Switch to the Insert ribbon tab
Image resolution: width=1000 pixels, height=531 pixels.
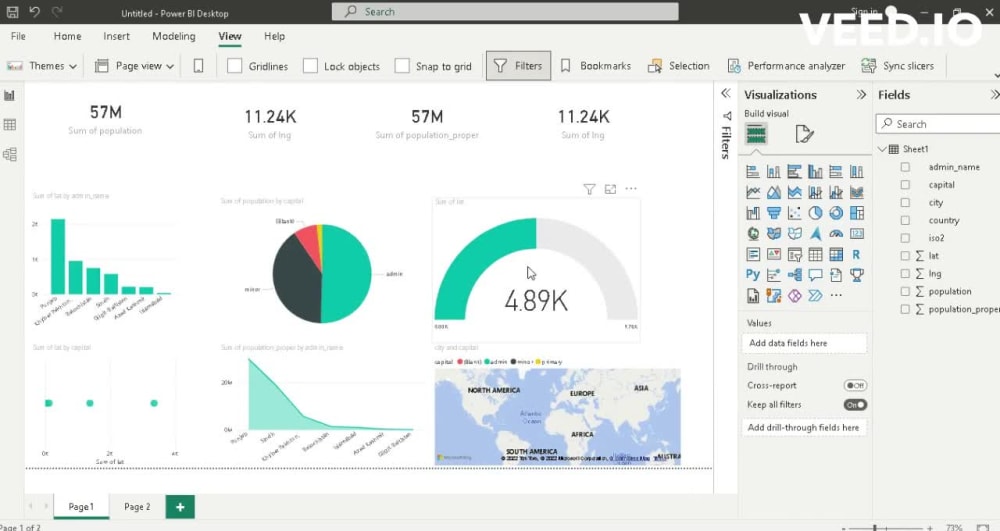(117, 36)
